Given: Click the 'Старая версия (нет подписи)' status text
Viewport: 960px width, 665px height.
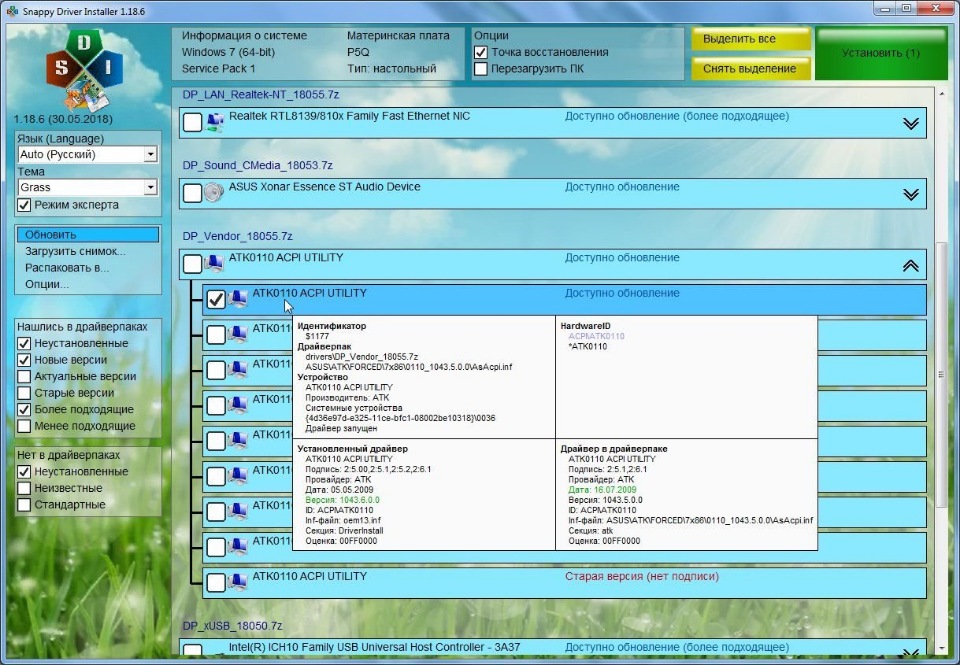Looking at the screenshot, I should click(642, 576).
